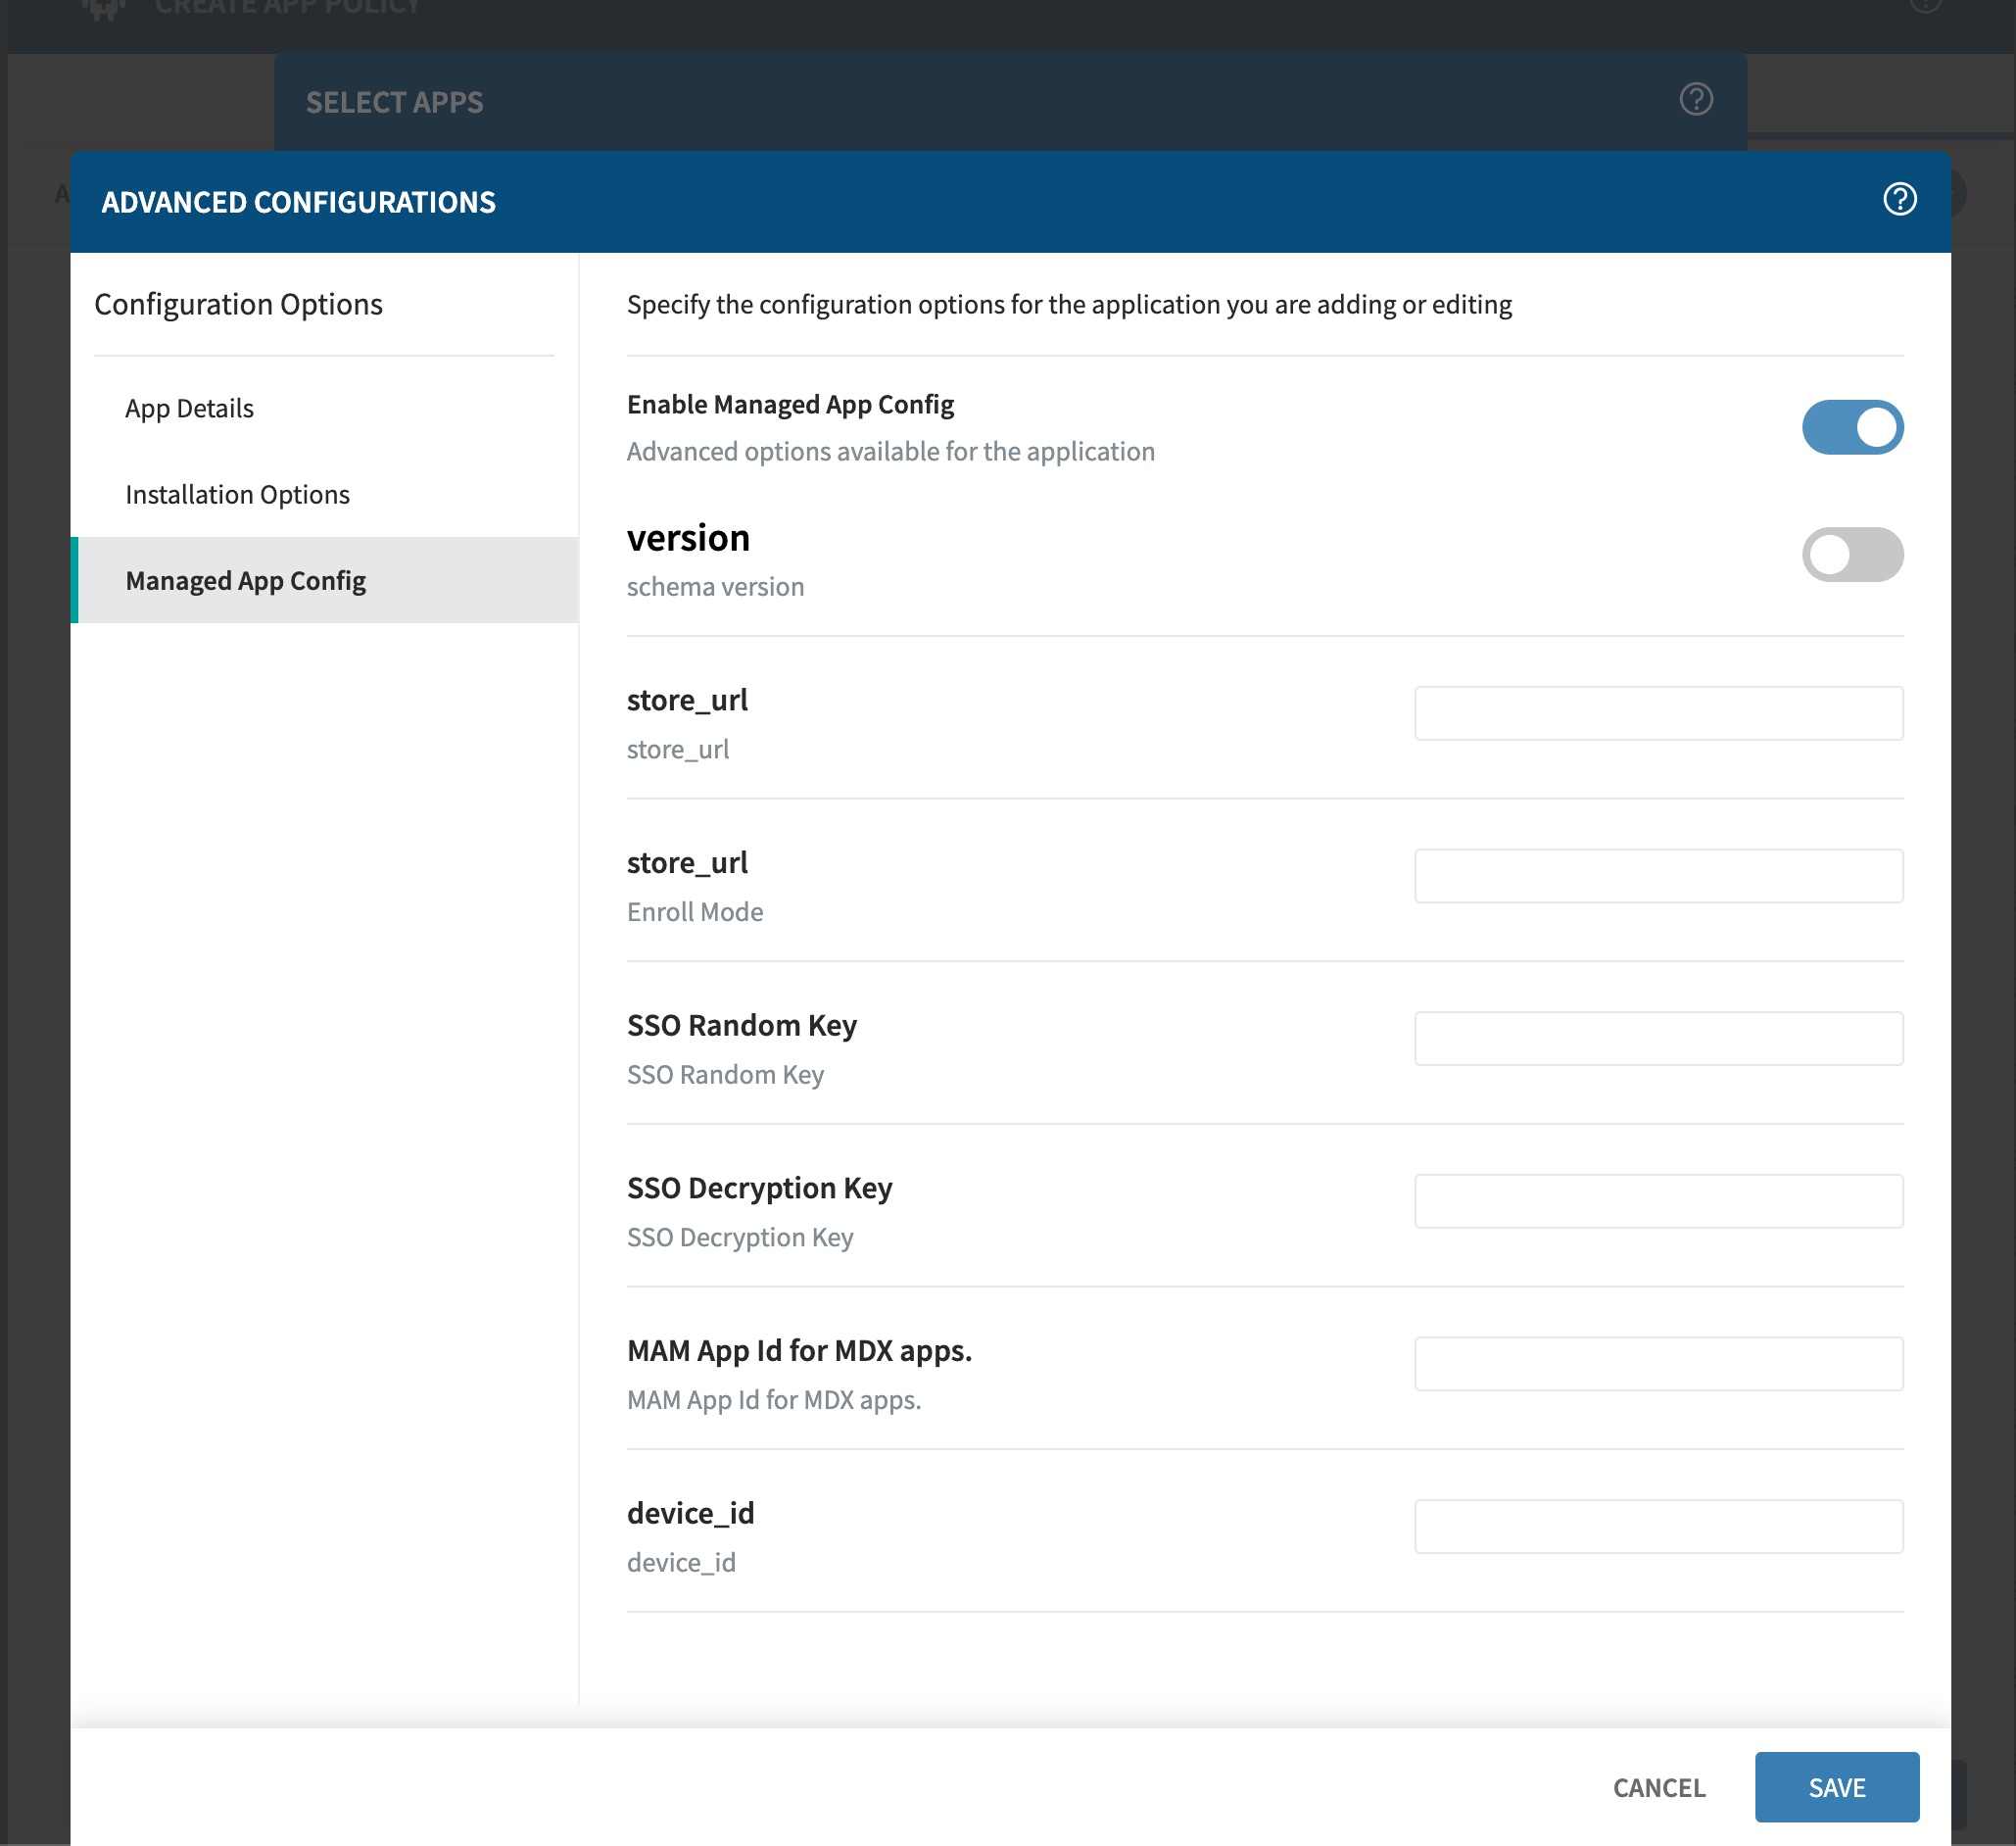Click Cancel to discard changes

[x=1658, y=1787]
